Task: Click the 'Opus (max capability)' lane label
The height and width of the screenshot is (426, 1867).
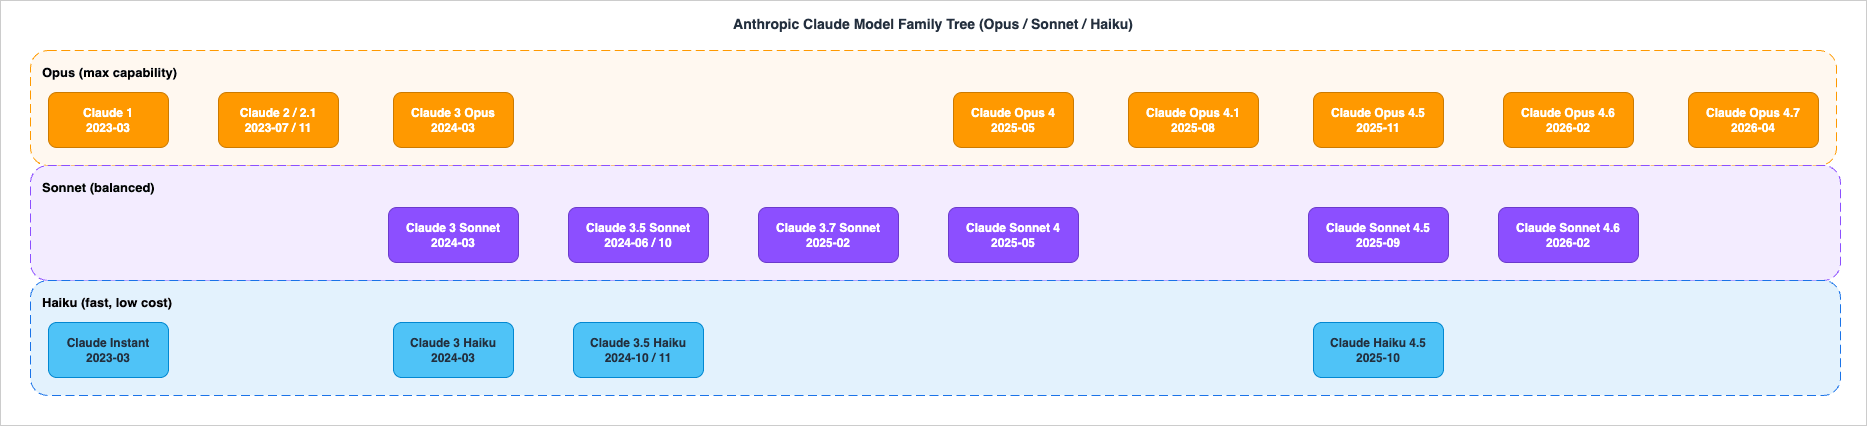Action: tap(109, 73)
